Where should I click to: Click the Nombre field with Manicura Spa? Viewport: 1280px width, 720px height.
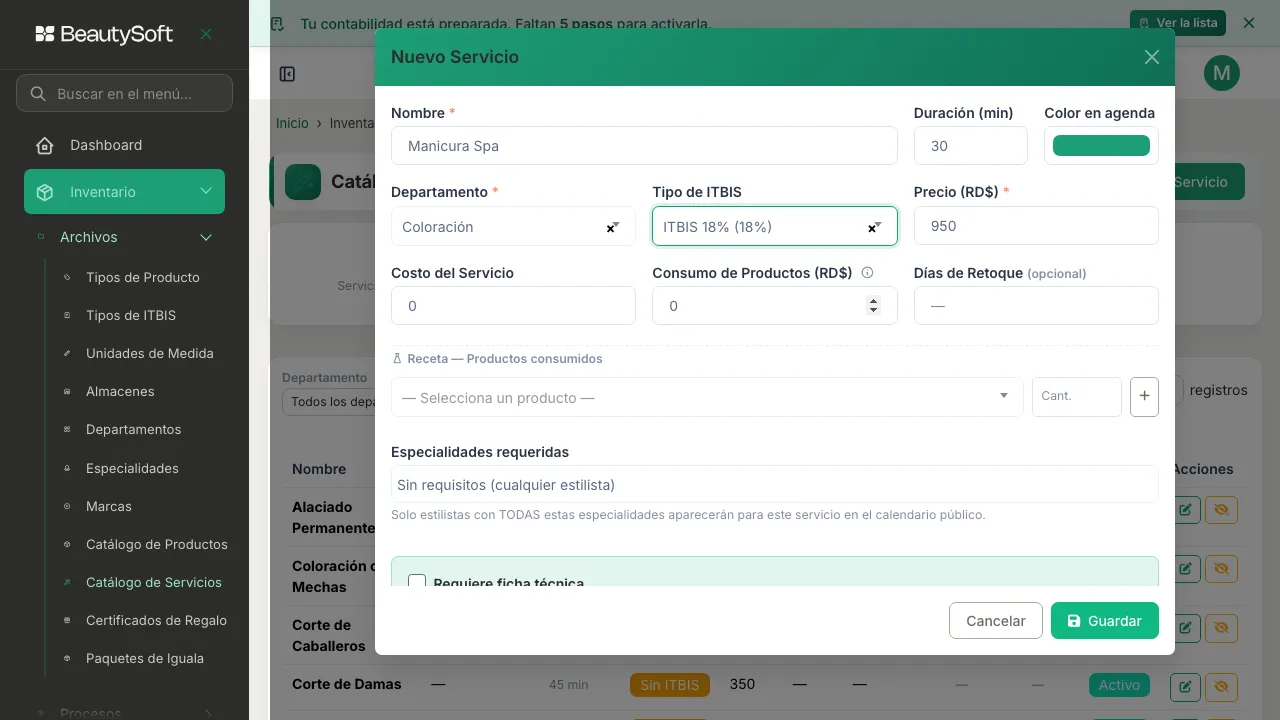click(644, 145)
